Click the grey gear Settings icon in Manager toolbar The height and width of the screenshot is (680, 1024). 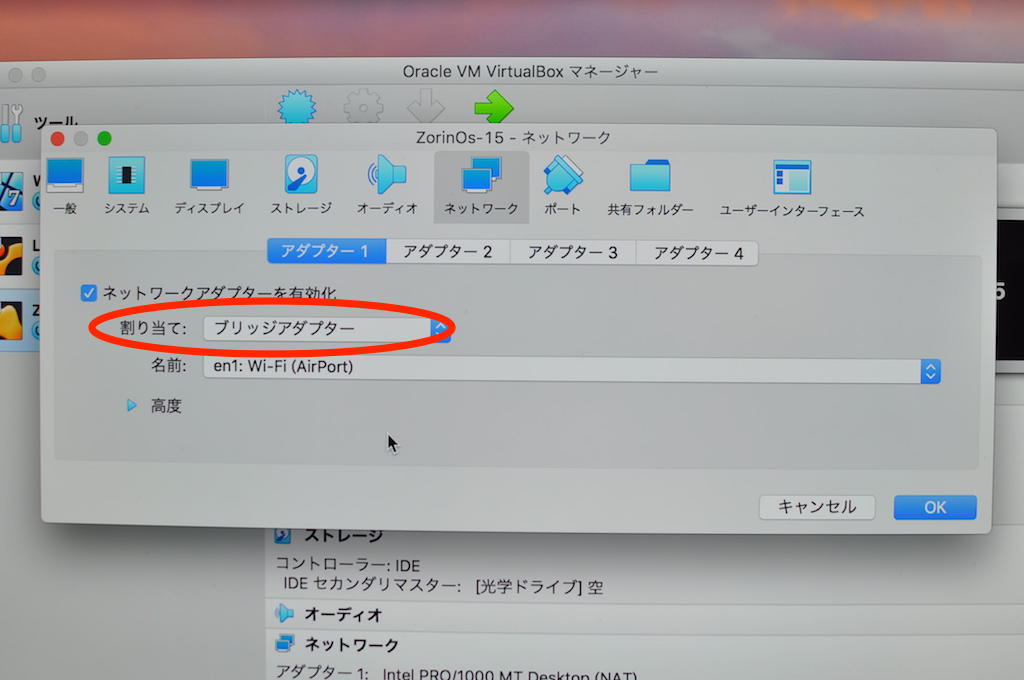point(363,106)
